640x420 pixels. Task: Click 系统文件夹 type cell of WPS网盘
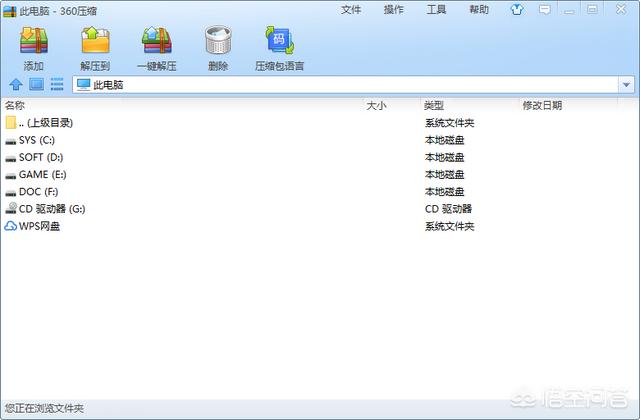(x=449, y=227)
